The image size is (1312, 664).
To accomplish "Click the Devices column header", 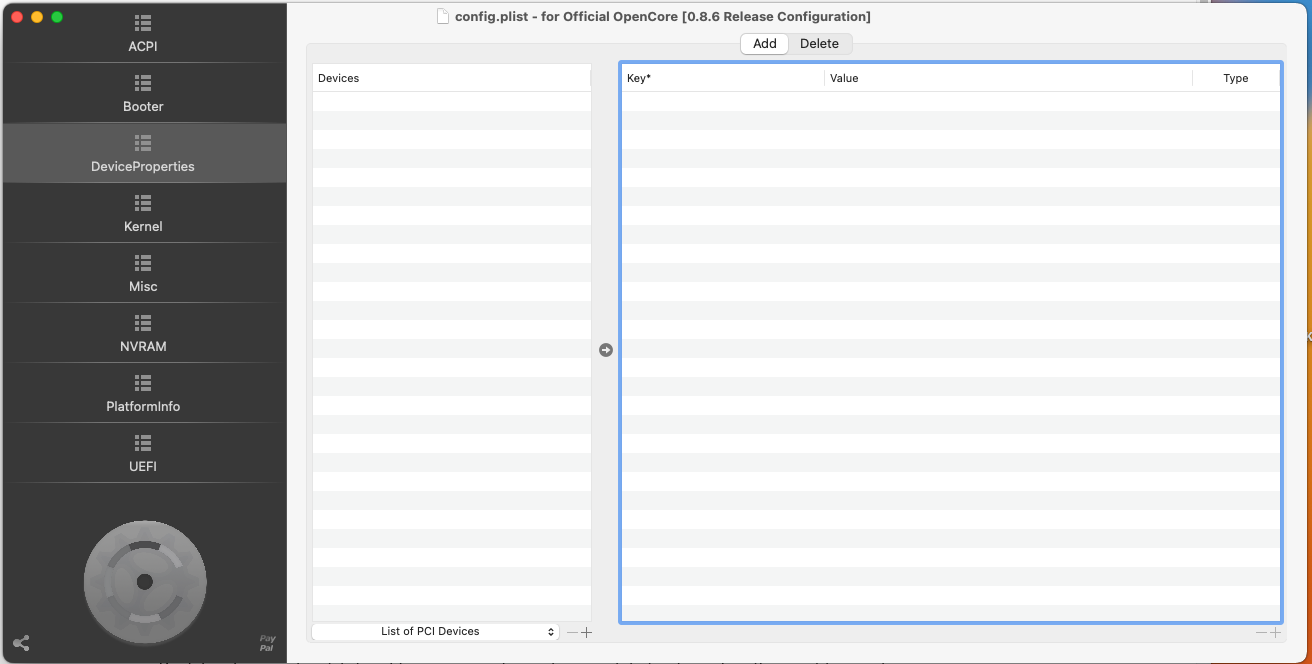I will pos(450,78).
